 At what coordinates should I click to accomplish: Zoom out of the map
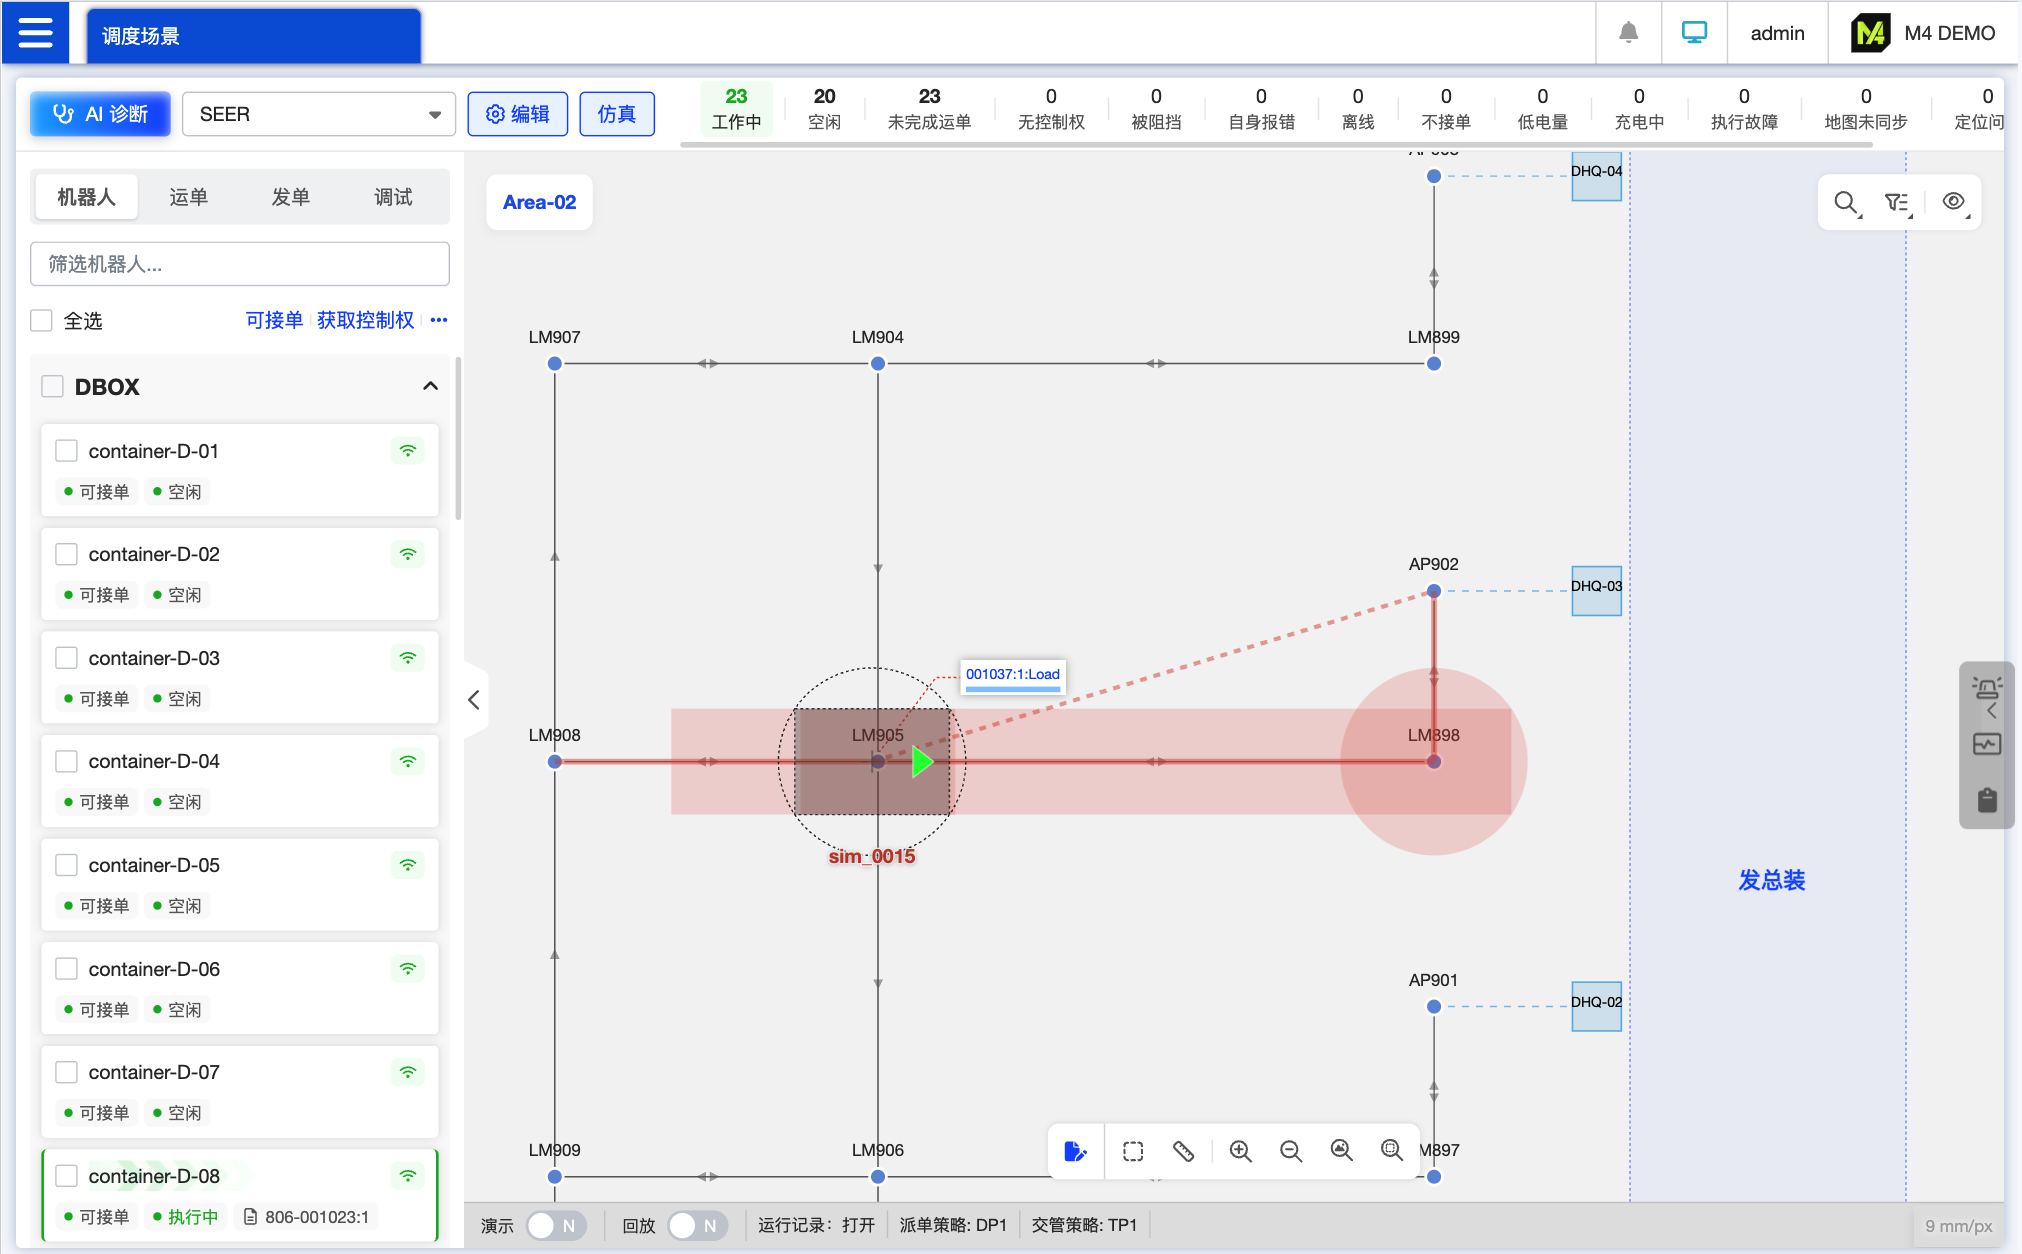point(1290,1151)
